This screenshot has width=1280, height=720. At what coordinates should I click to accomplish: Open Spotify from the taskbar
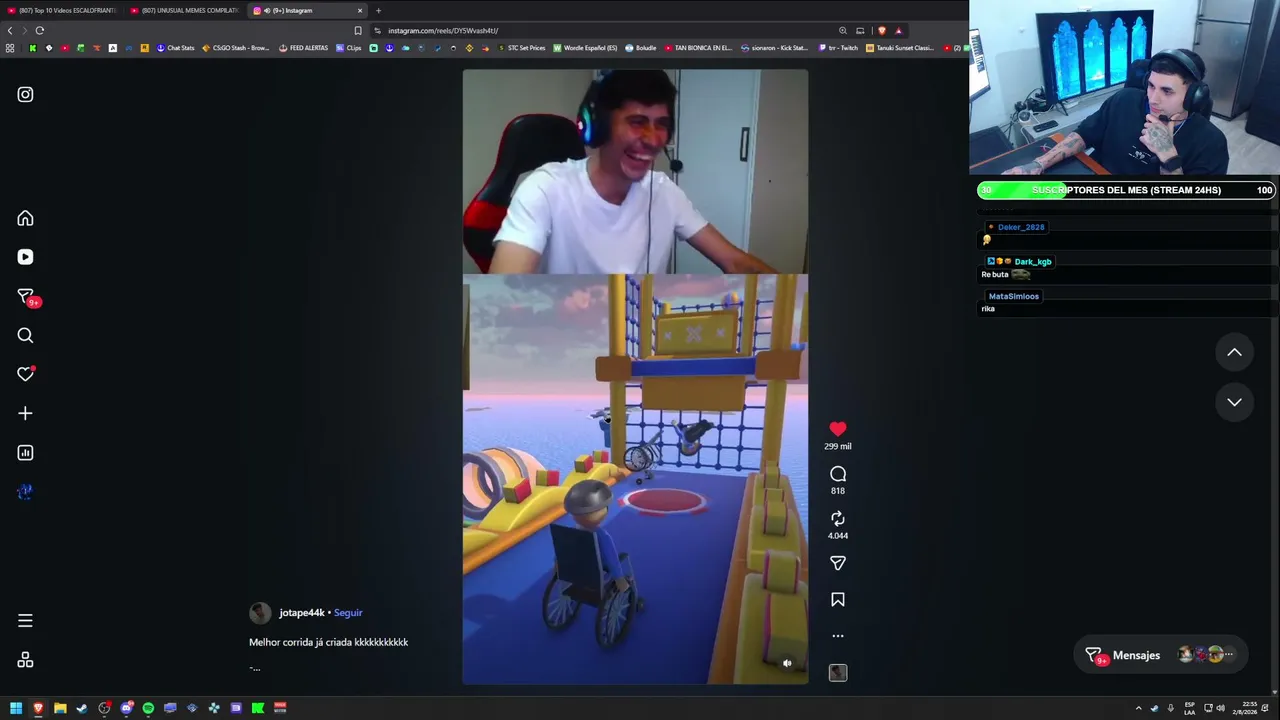pyautogui.click(x=148, y=708)
